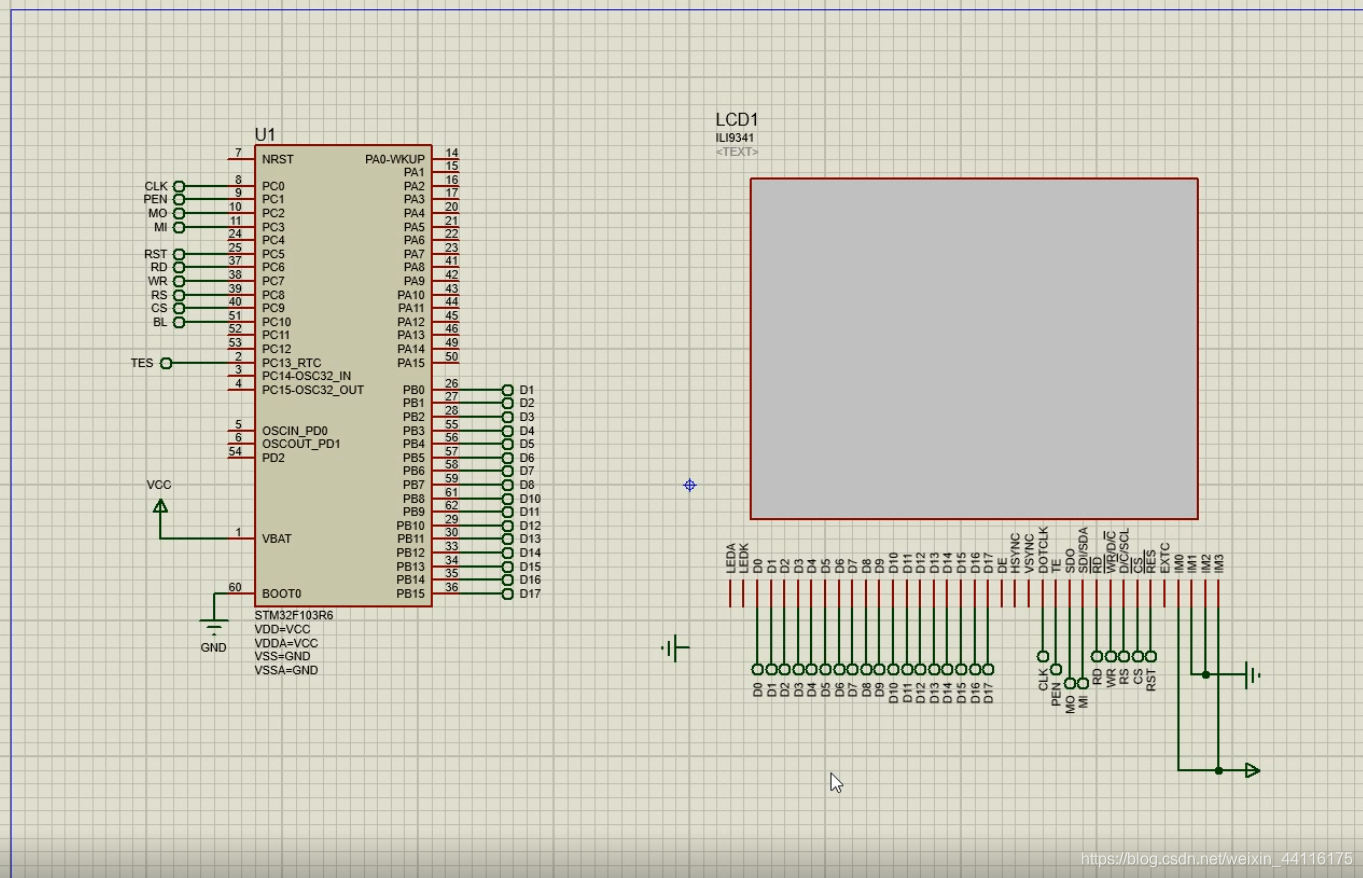
Task: Select the RST terminal on pin PC5
Action: 179,254
